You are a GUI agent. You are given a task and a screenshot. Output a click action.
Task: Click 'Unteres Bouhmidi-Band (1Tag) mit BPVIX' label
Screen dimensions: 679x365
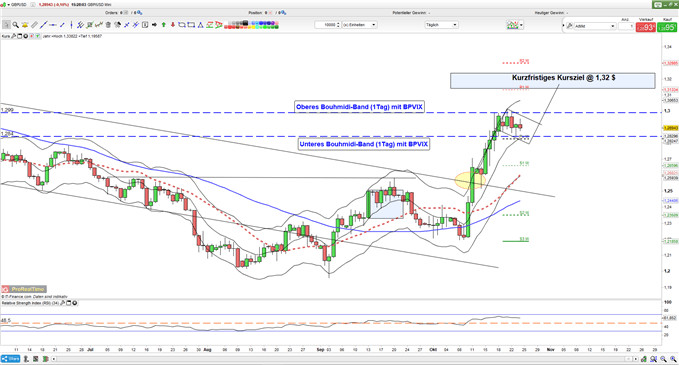[x=364, y=144]
